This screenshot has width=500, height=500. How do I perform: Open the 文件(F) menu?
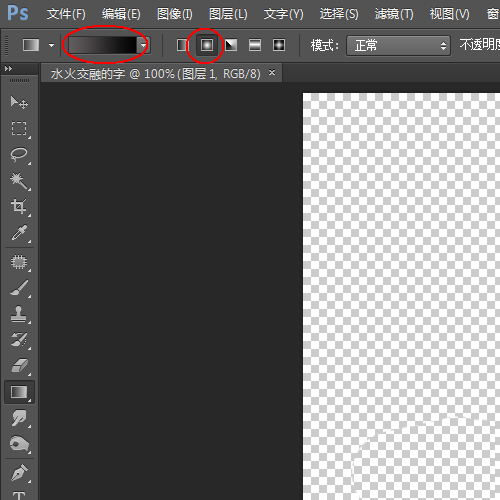pos(66,14)
